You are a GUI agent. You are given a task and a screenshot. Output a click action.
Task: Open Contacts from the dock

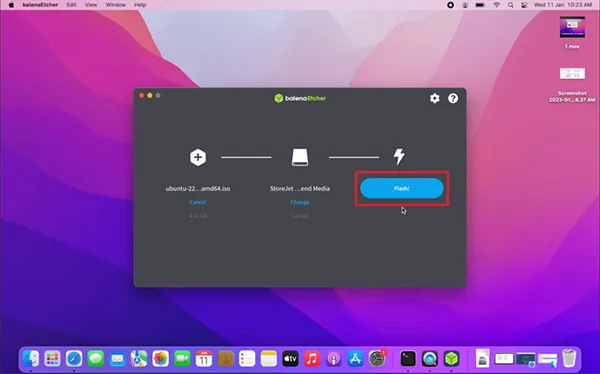point(226,359)
